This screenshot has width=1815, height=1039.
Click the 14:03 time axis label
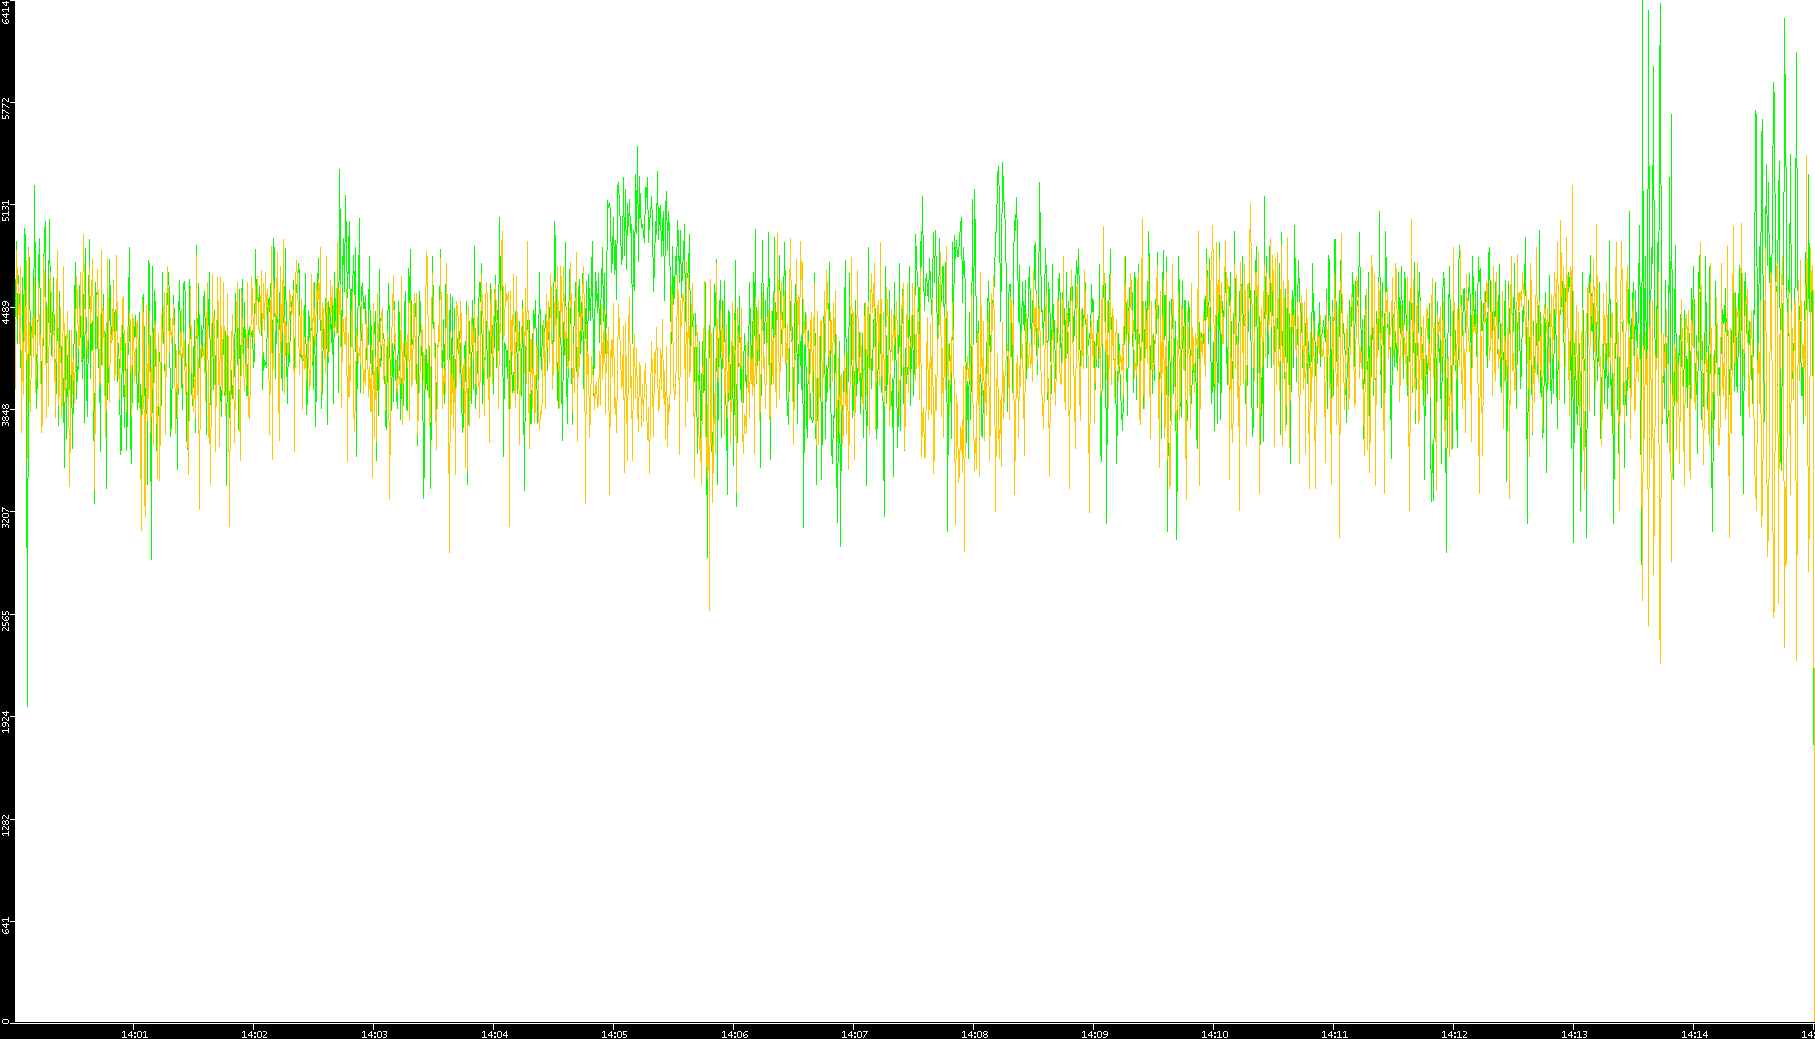(374, 1034)
